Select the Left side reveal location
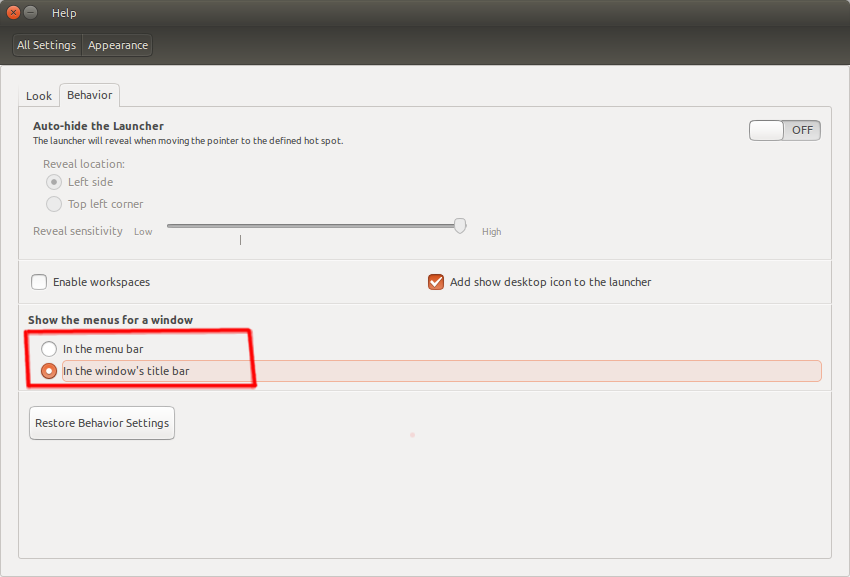 54,182
